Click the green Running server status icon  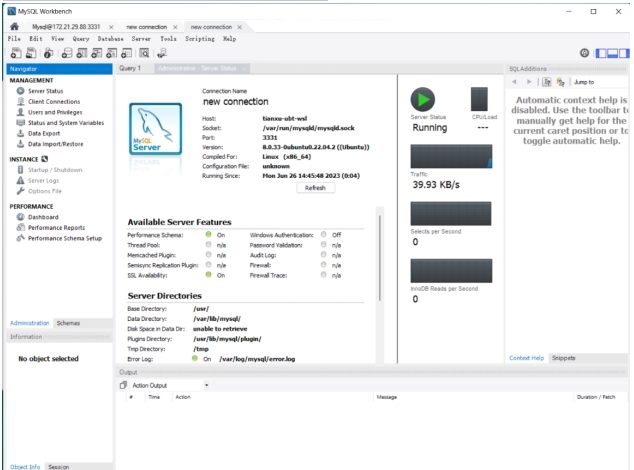[x=423, y=99]
